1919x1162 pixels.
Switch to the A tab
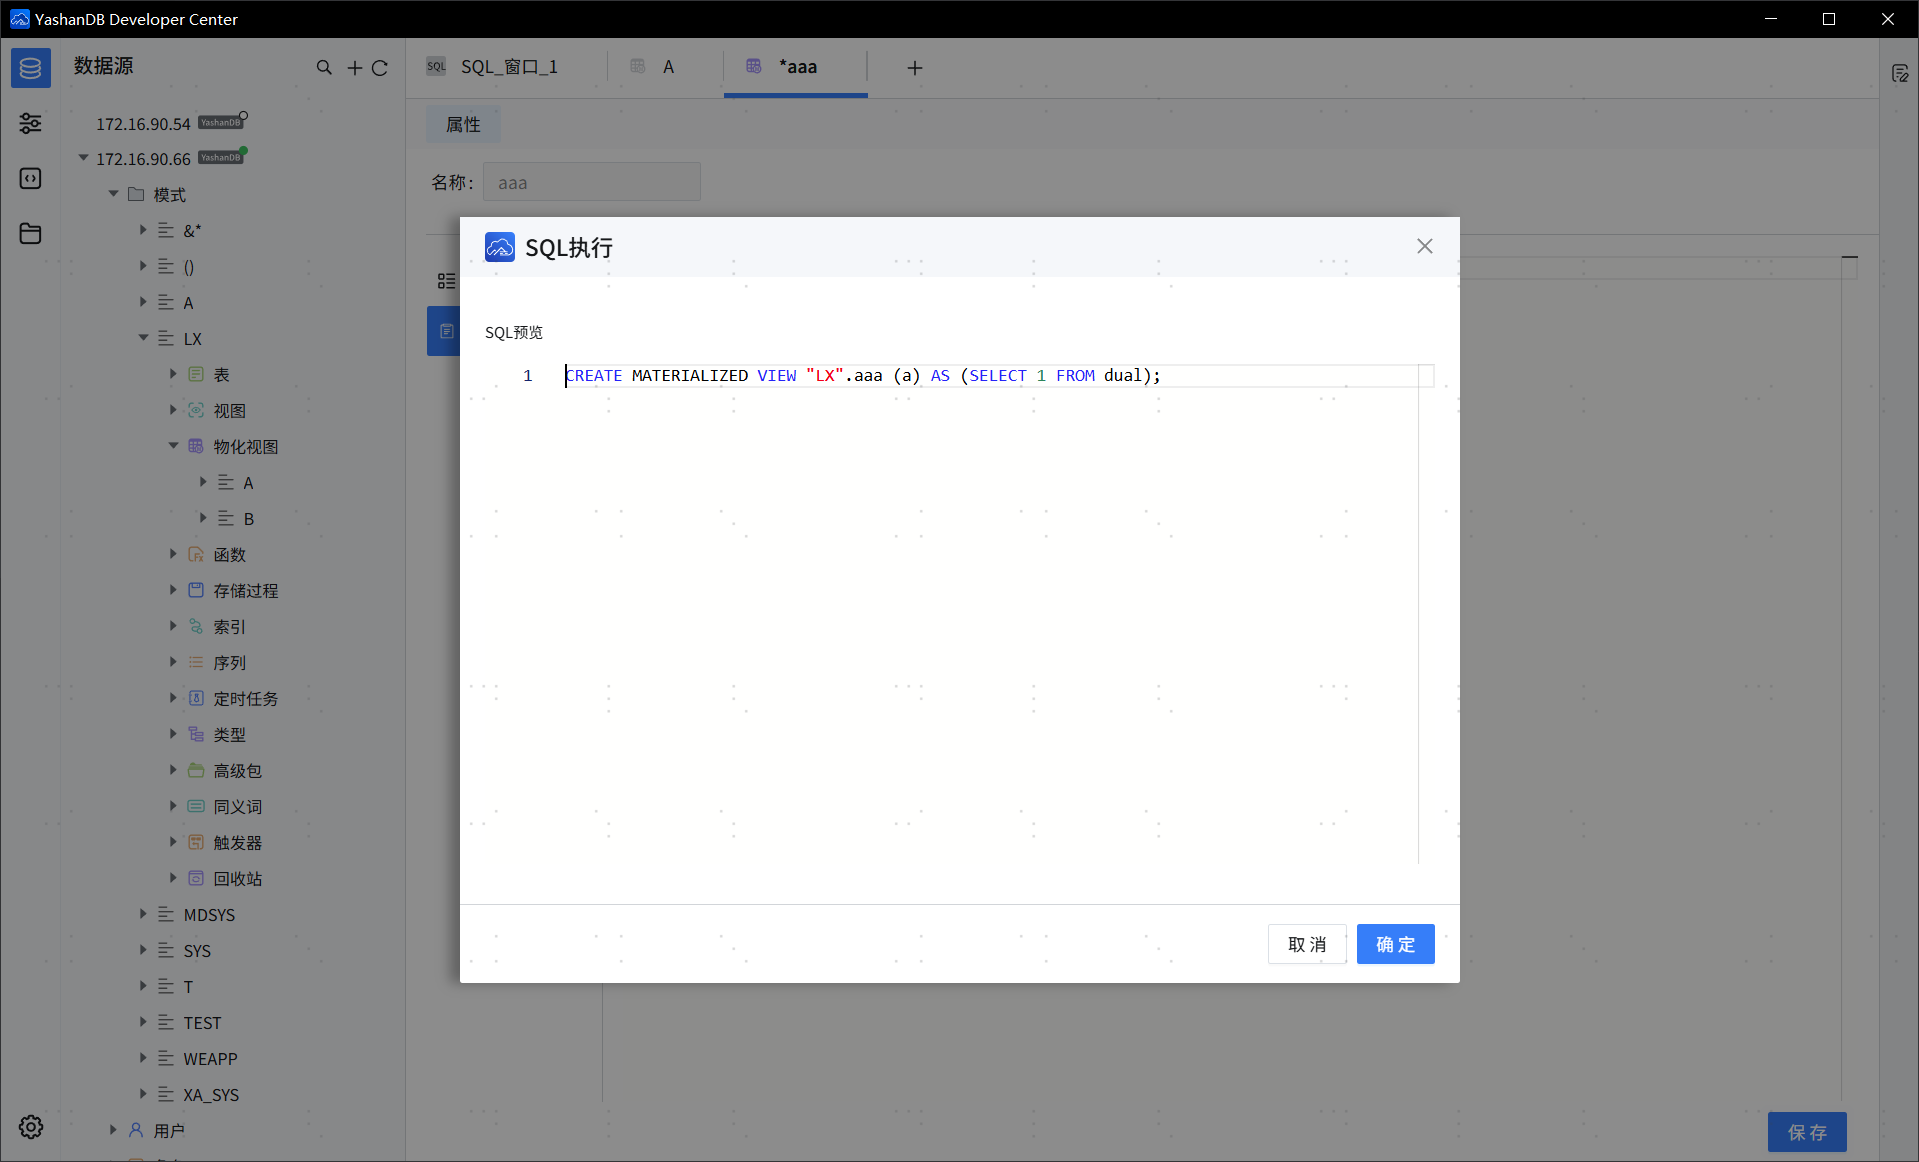tap(667, 67)
